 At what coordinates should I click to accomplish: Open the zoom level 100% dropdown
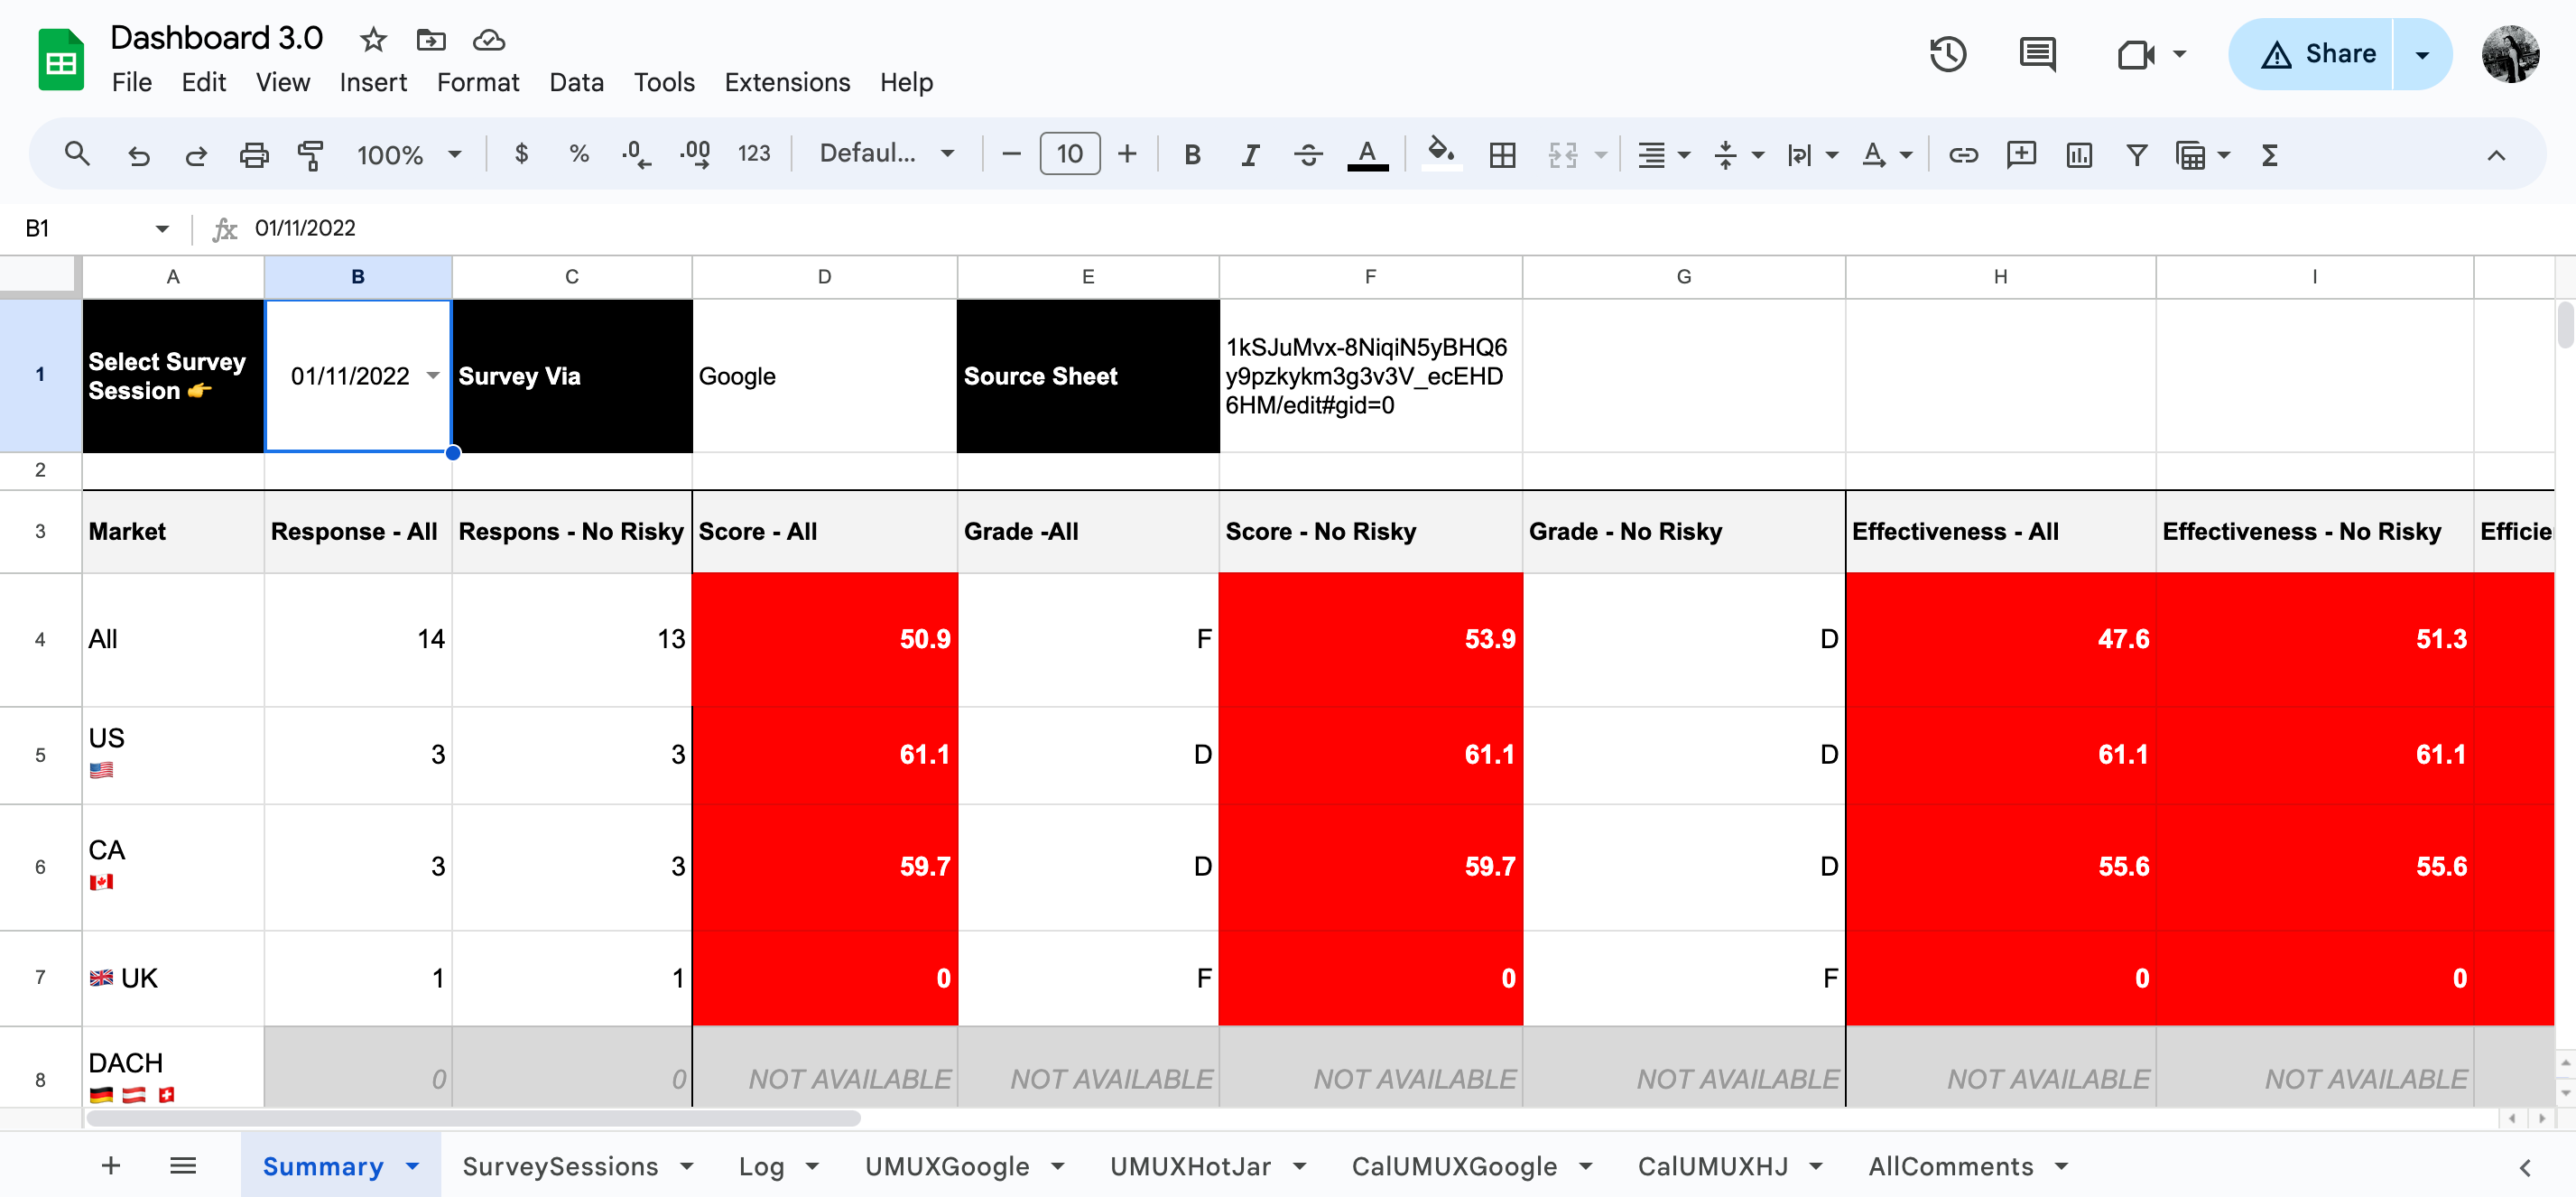pos(410,154)
